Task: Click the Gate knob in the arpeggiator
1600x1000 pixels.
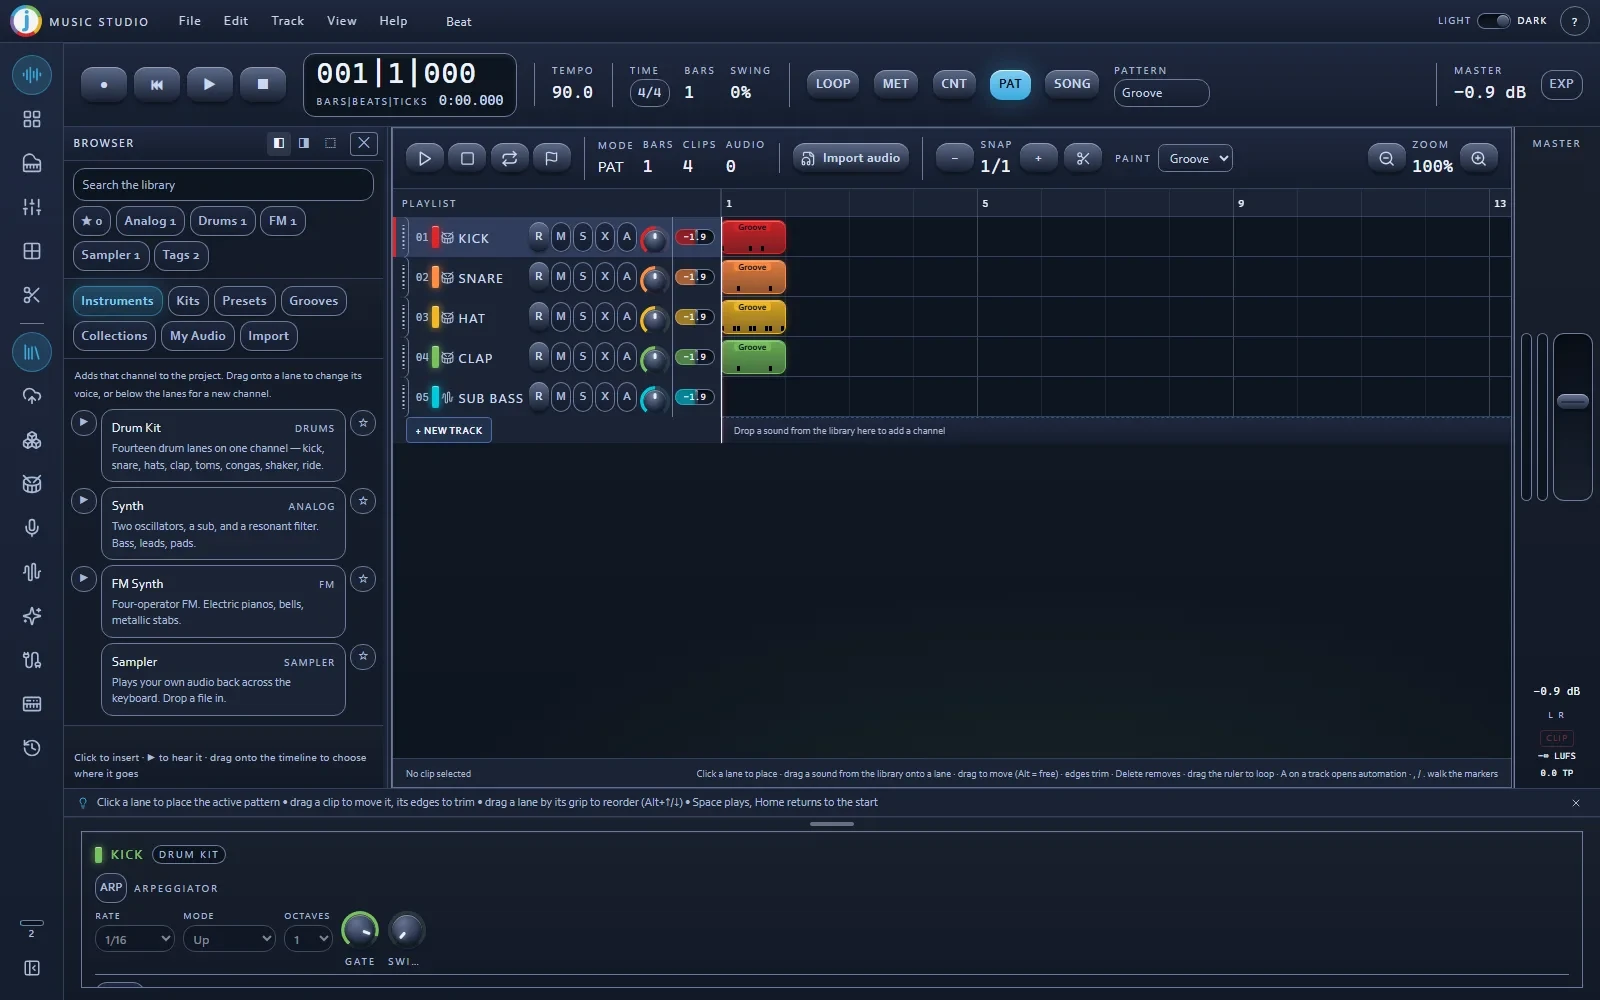Action: point(360,931)
